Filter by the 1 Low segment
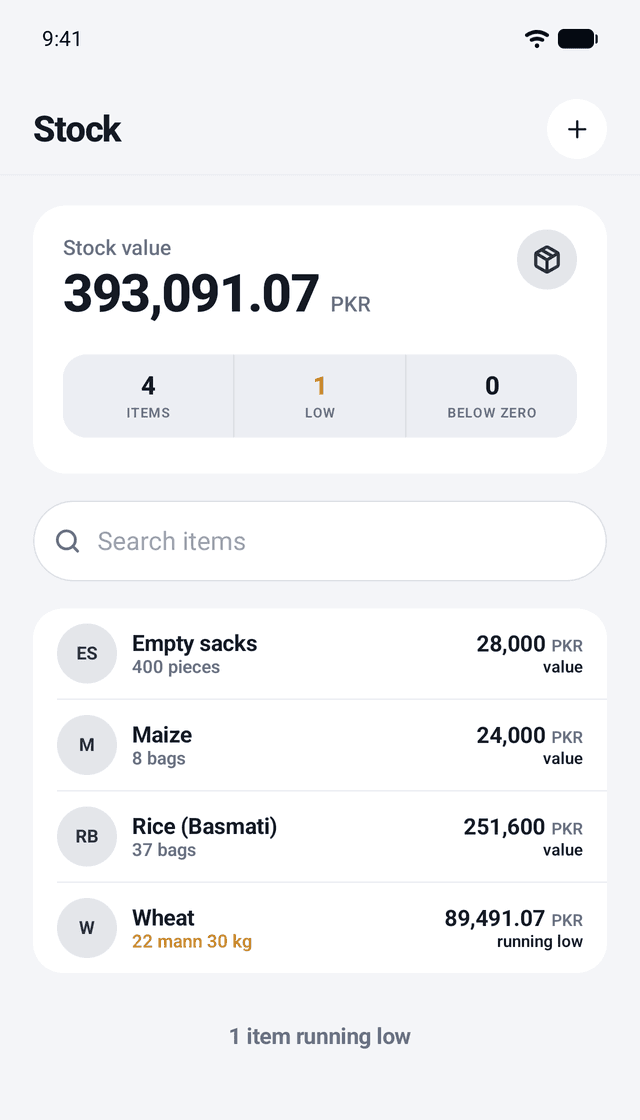The width and height of the screenshot is (640, 1120). pyautogui.click(x=320, y=396)
